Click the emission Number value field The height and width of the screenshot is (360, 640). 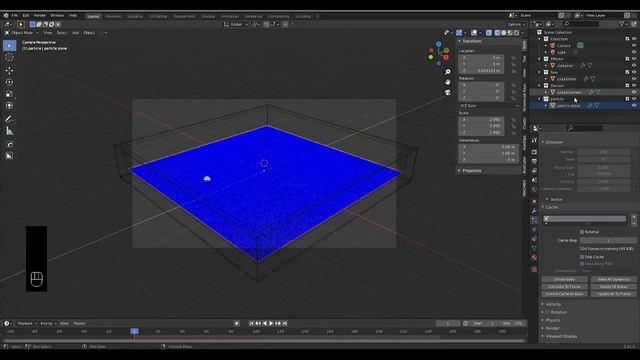click(604, 152)
